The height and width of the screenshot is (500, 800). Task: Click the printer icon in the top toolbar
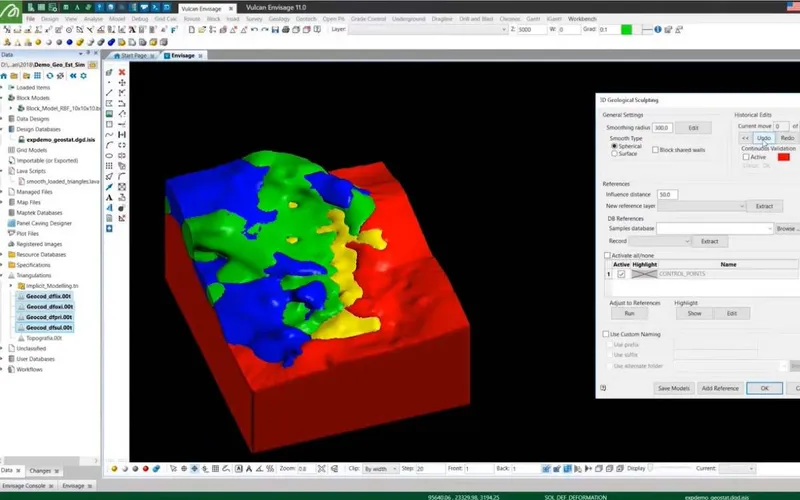[286, 30]
